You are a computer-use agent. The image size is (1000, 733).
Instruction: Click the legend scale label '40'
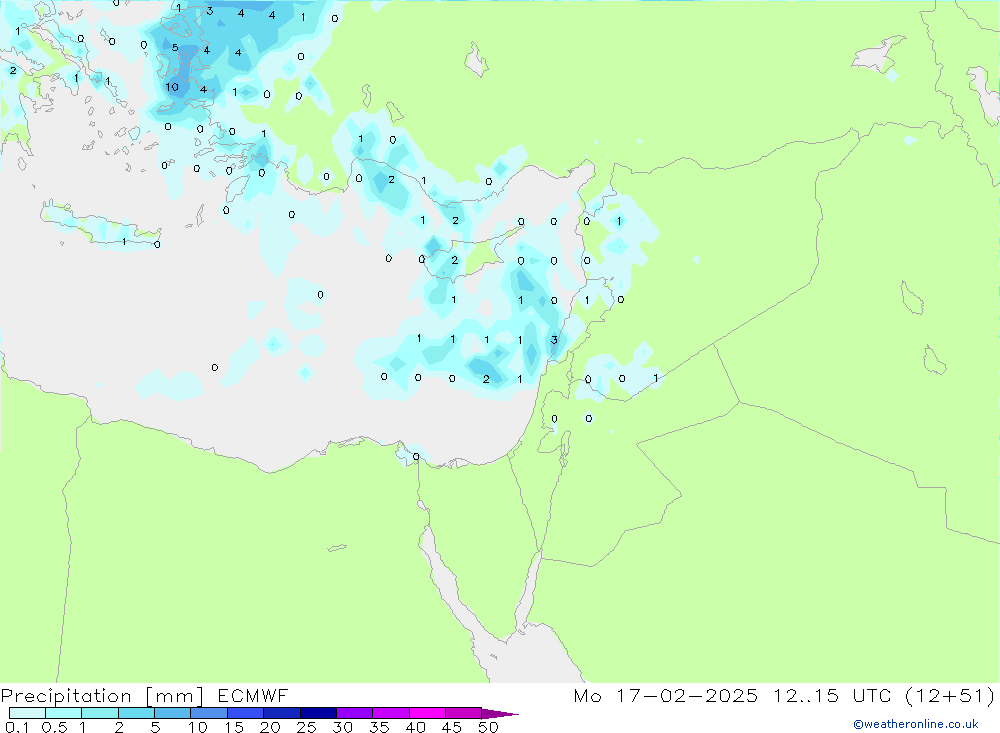415,727
